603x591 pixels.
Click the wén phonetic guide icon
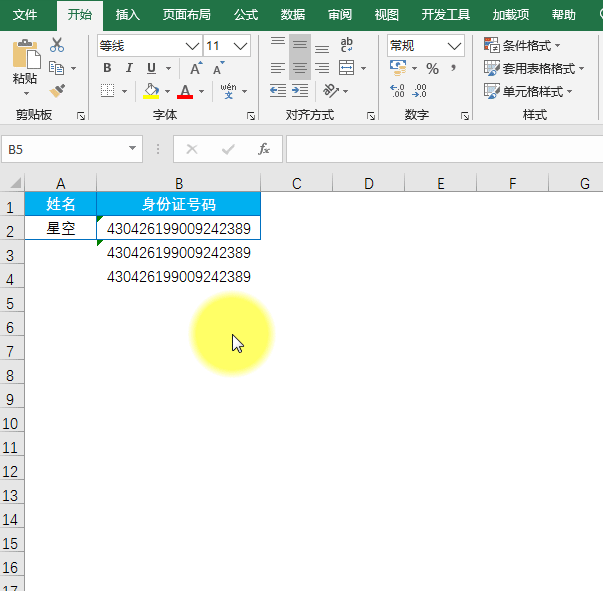tap(228, 91)
